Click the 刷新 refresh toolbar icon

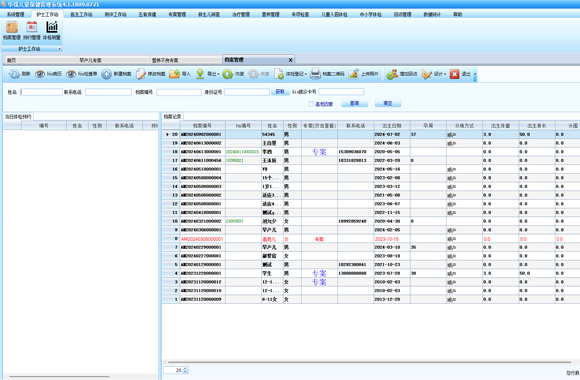click(x=14, y=74)
